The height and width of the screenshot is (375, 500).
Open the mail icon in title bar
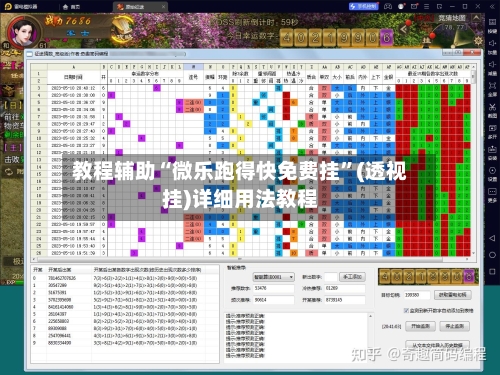[414, 6]
